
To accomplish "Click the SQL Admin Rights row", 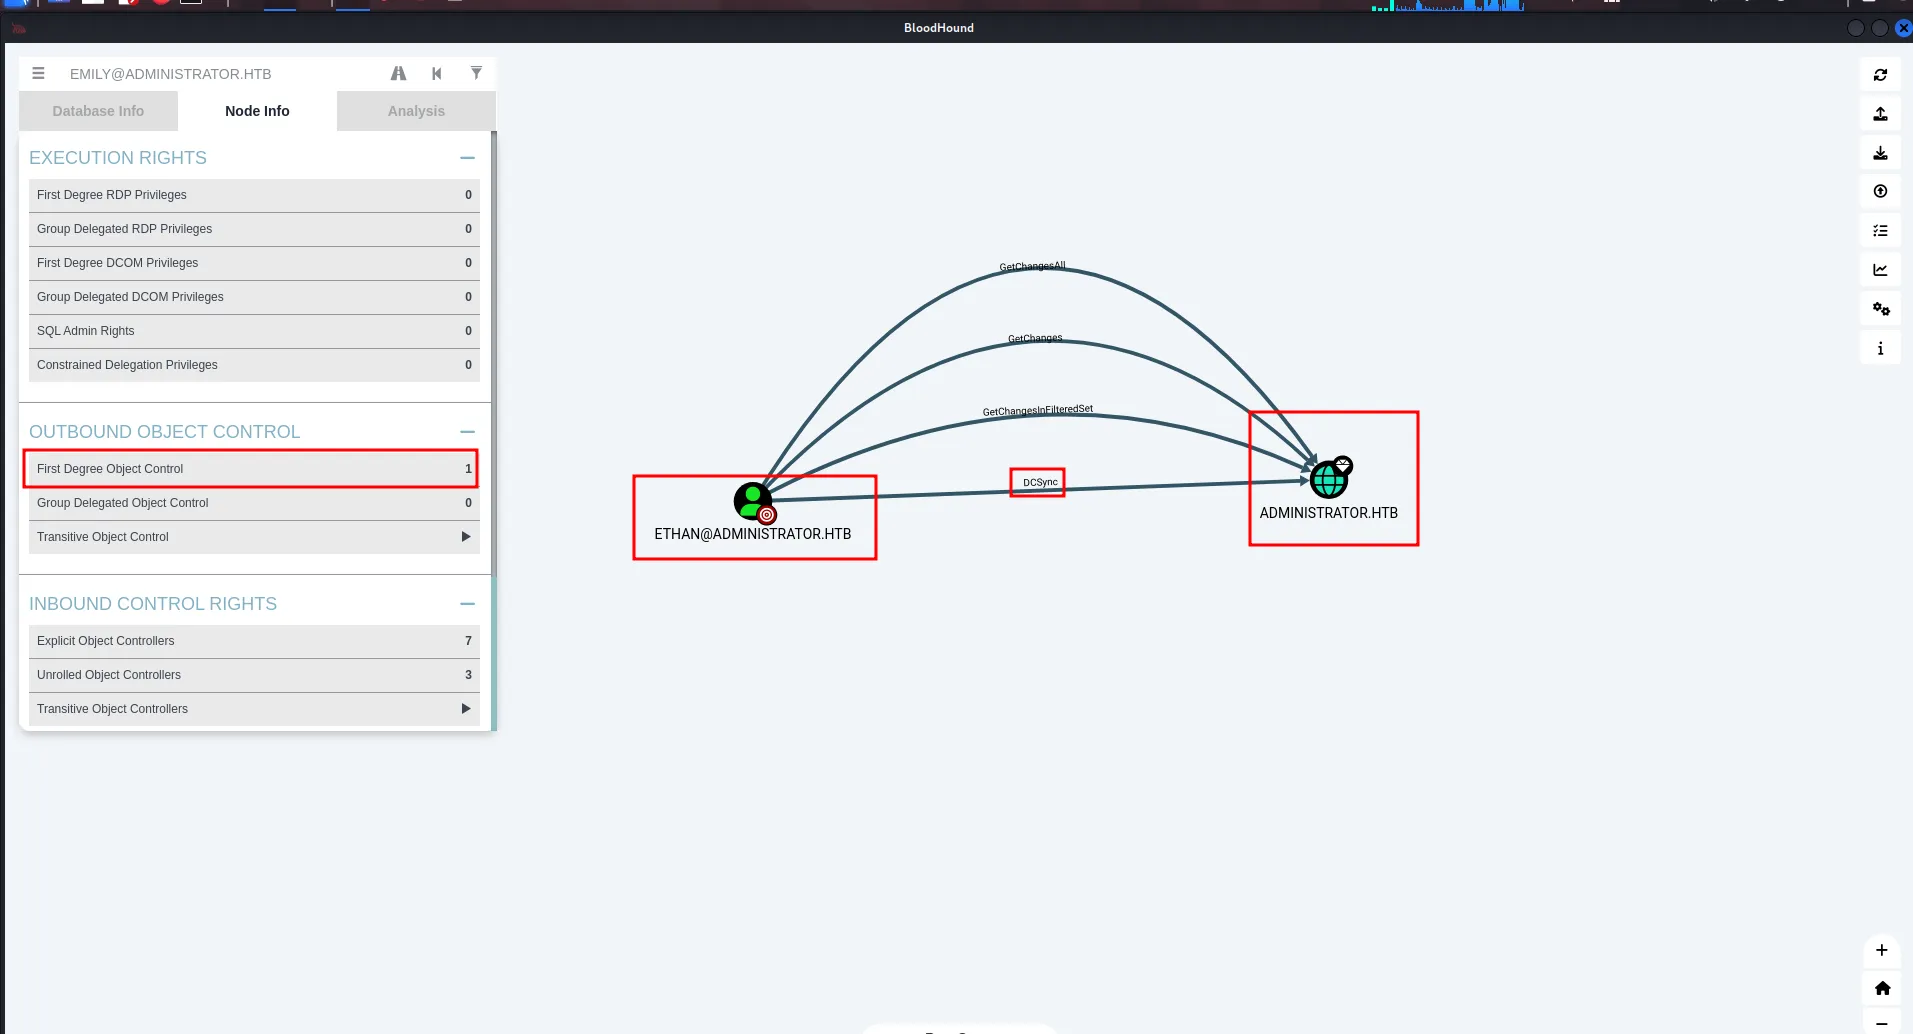I will pyautogui.click(x=254, y=331).
